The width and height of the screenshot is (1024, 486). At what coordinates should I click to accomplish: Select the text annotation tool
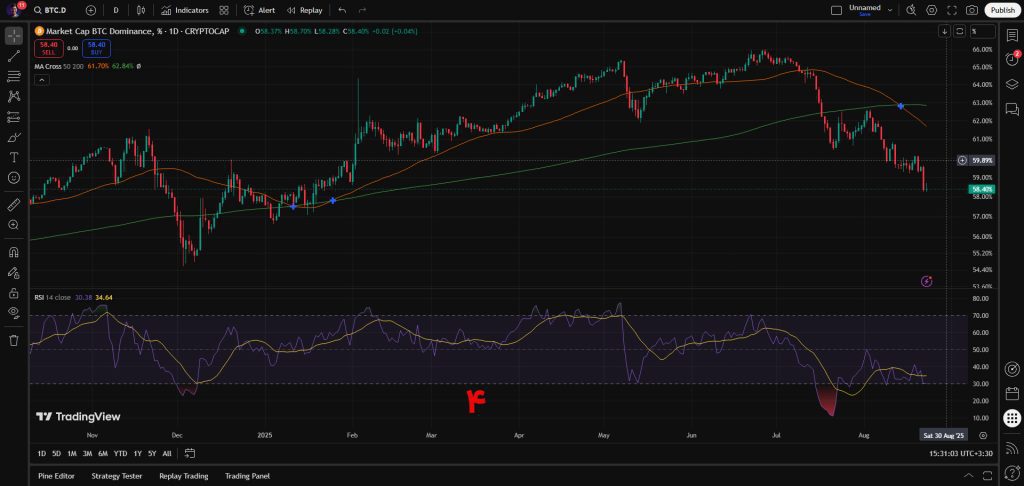click(x=14, y=157)
